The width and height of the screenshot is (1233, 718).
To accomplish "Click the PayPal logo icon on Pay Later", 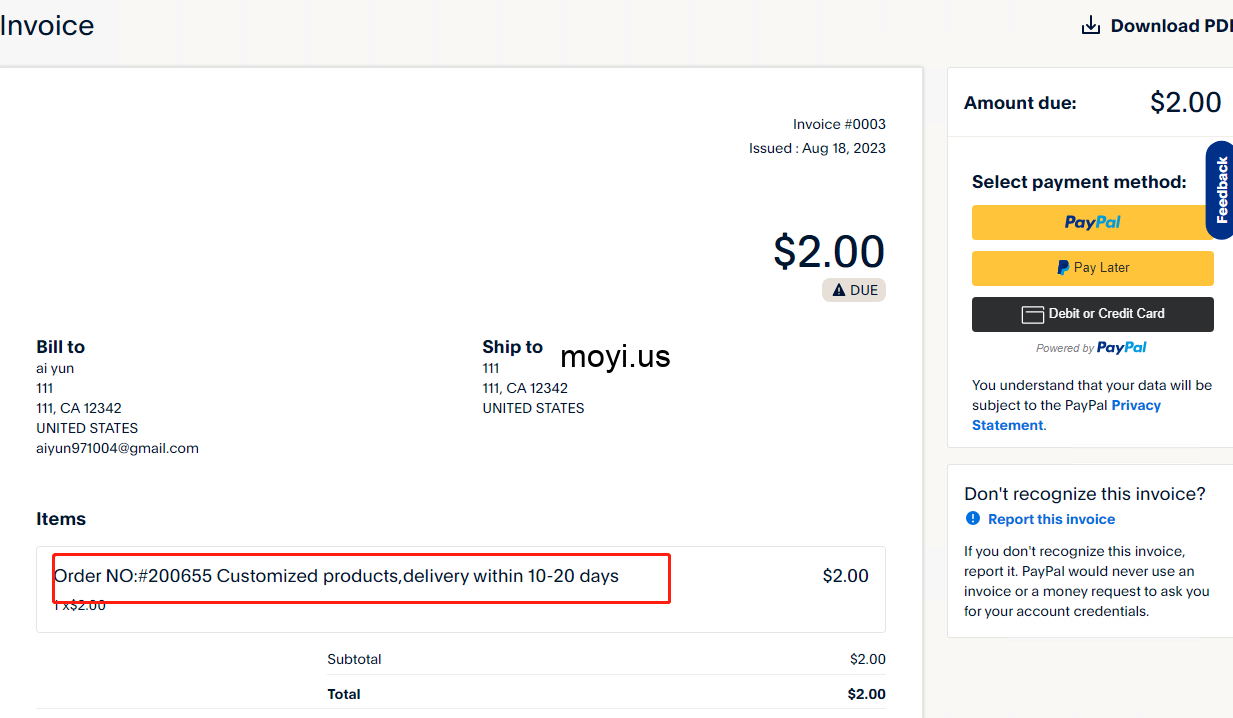I will point(1063,268).
